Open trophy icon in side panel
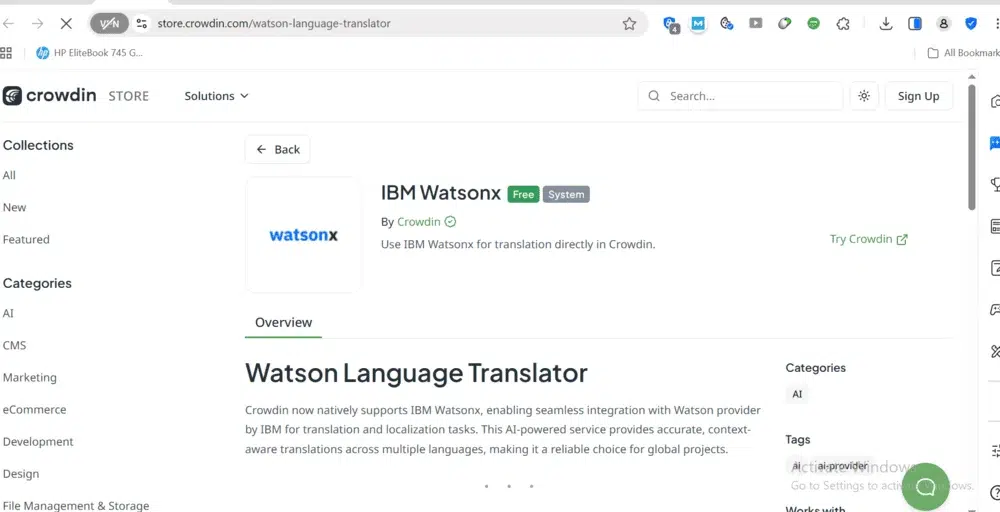Viewport: 1000px width, 512px height. (x=995, y=185)
